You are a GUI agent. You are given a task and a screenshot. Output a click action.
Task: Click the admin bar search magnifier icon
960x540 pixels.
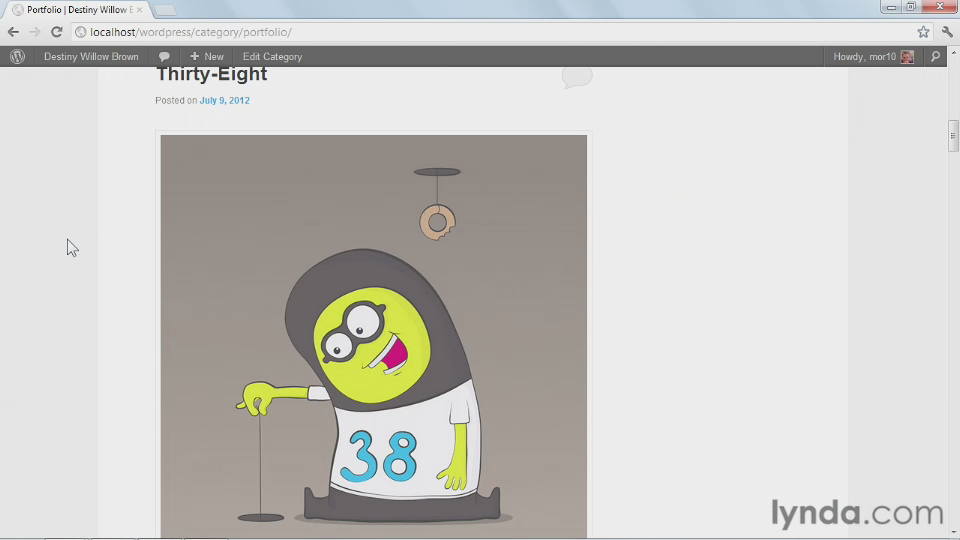[x=936, y=56]
